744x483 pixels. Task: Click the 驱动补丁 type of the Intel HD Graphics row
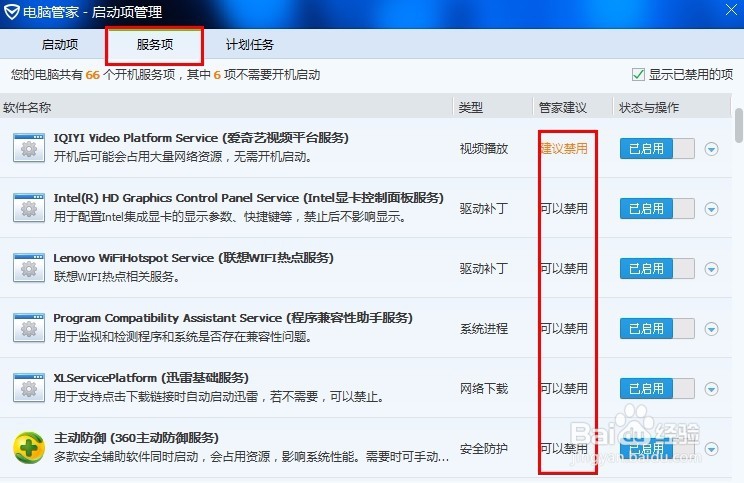coord(484,208)
